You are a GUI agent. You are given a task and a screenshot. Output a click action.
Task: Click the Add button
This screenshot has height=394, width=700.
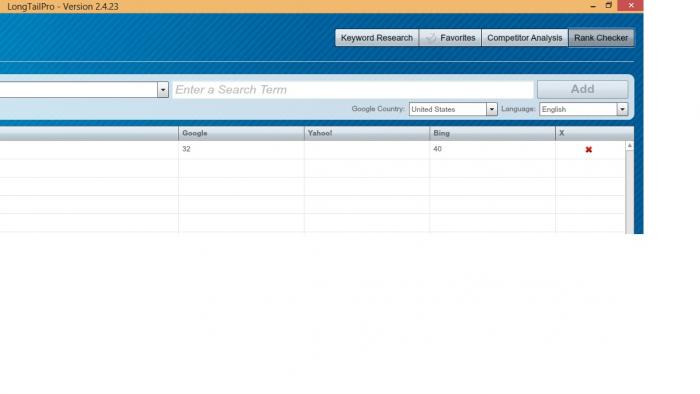[x=583, y=89]
